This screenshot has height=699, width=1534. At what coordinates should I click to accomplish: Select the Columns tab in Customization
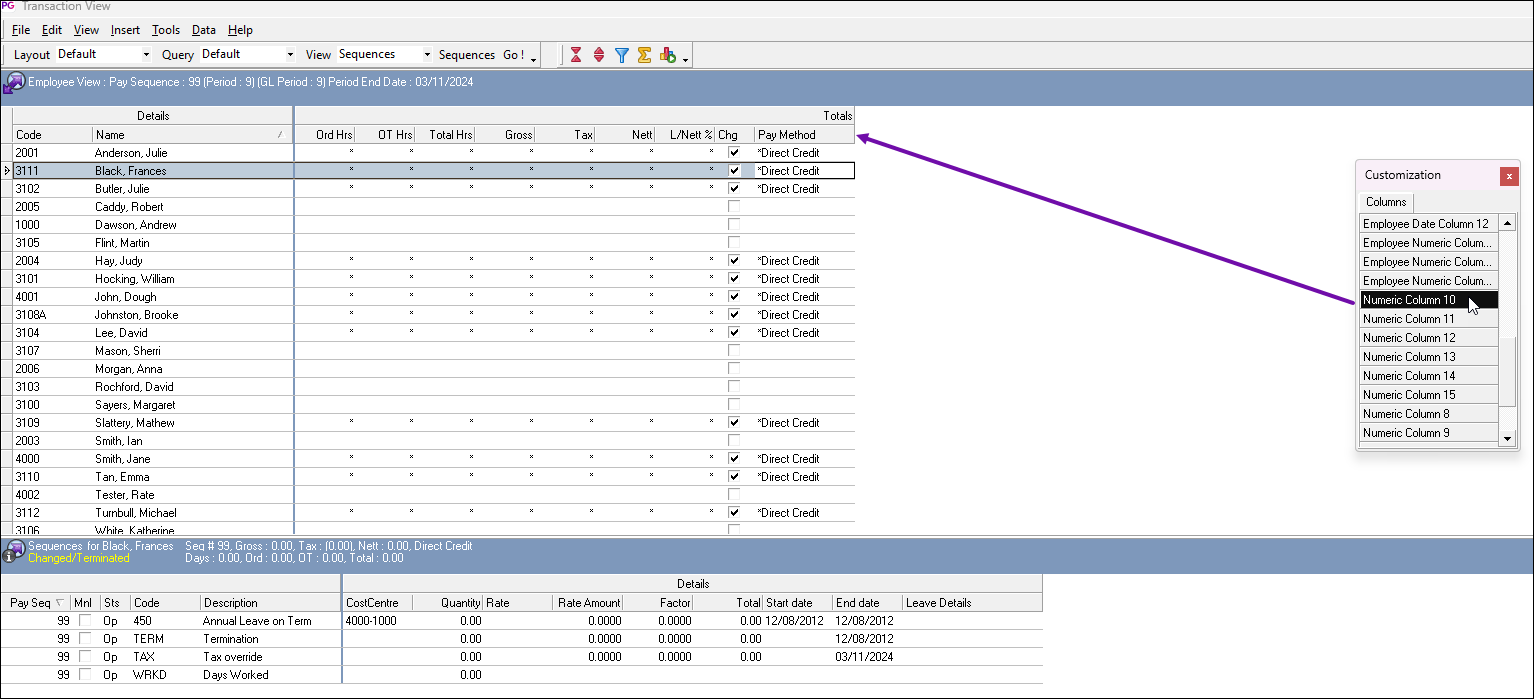[1386, 202]
